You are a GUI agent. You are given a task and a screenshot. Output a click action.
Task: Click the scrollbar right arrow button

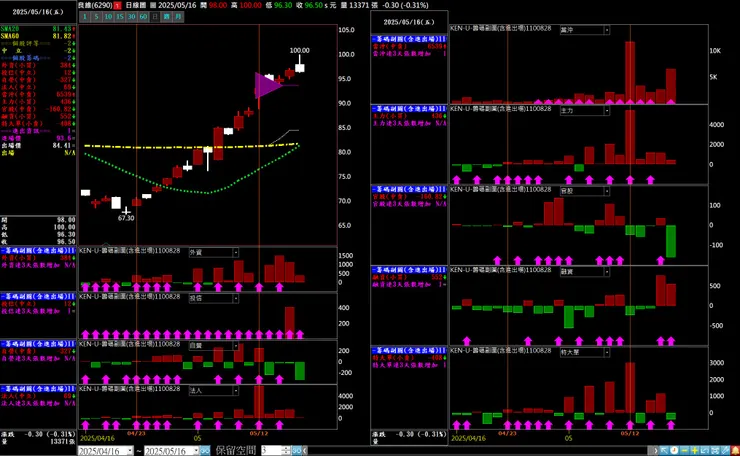[x=656, y=450]
